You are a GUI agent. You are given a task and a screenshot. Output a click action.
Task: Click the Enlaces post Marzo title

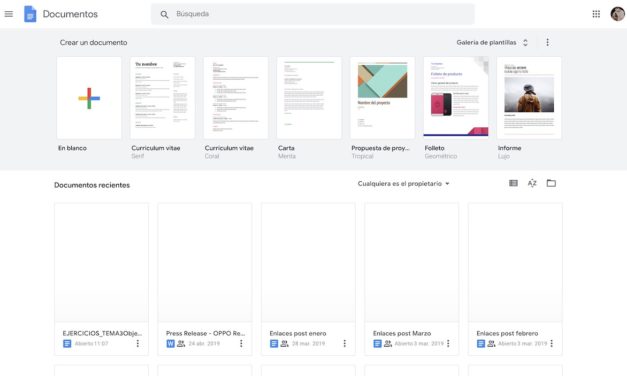coord(402,333)
